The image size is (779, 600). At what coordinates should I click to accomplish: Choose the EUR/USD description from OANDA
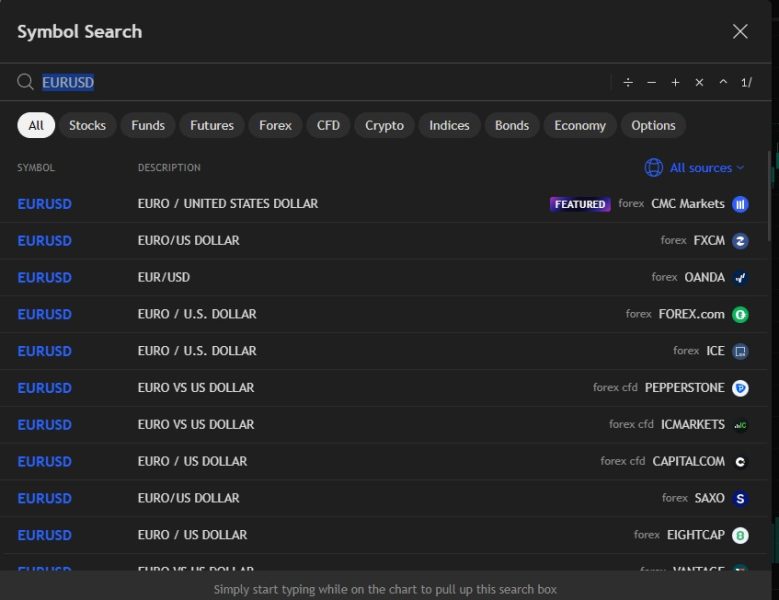click(163, 277)
